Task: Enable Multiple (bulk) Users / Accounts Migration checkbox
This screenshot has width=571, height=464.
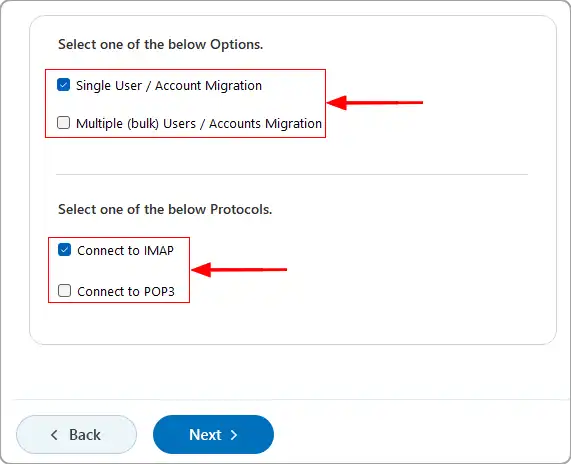Action: (x=63, y=123)
